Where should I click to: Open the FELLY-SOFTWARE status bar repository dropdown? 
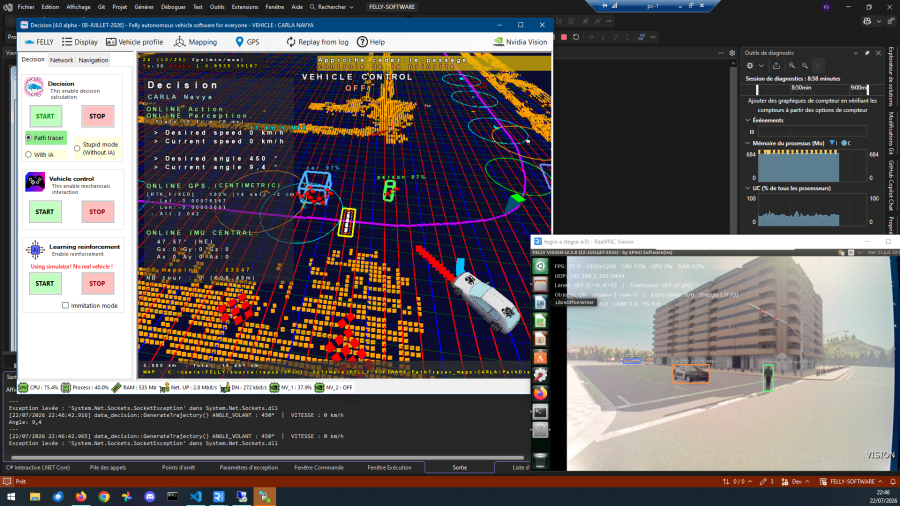pos(851,481)
